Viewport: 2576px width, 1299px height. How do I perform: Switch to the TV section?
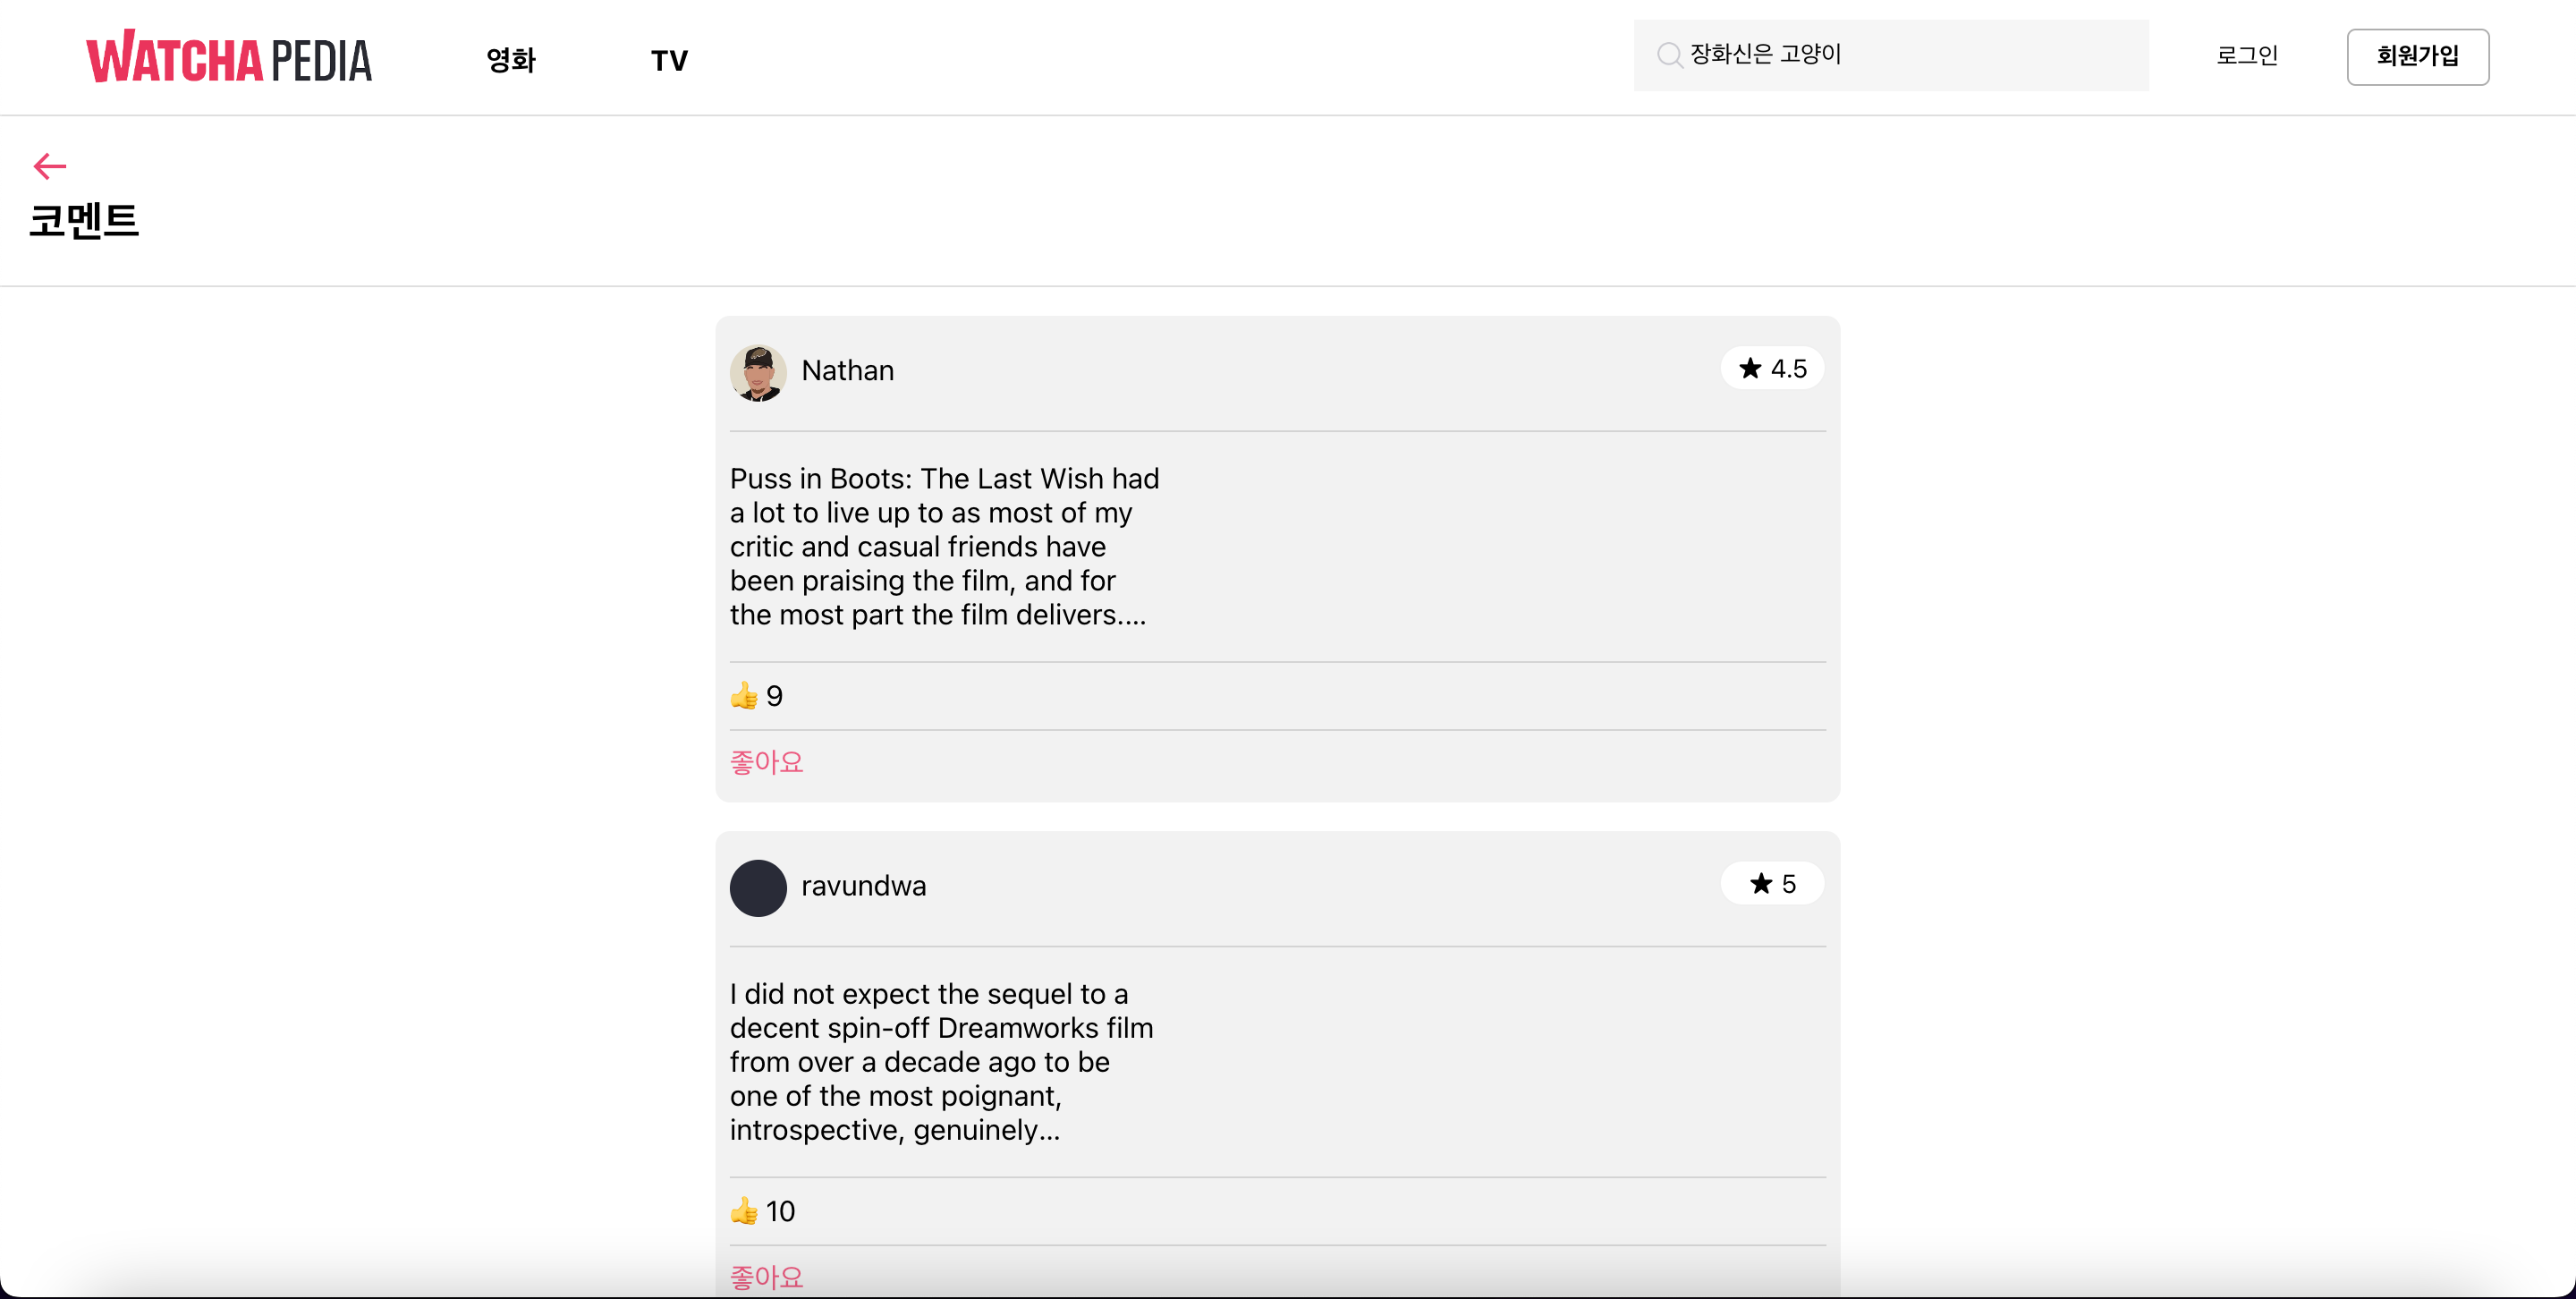pyautogui.click(x=669, y=58)
